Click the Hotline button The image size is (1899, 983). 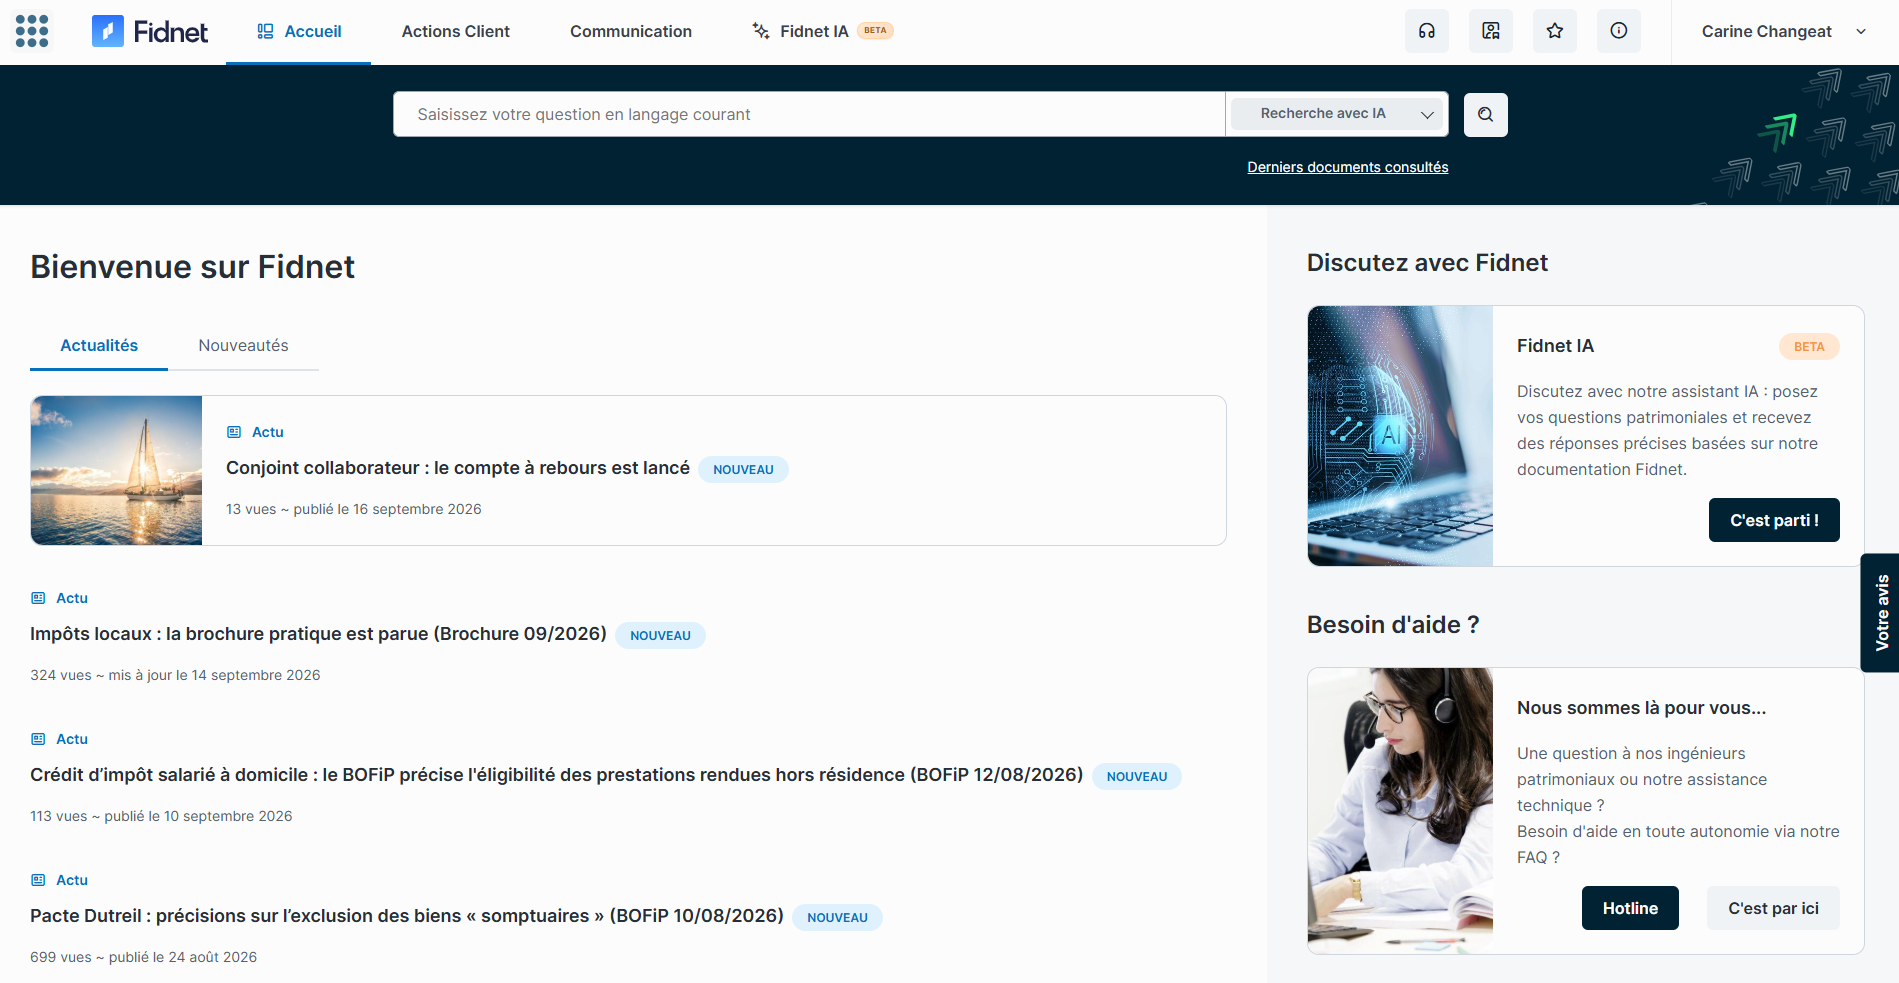(x=1630, y=908)
